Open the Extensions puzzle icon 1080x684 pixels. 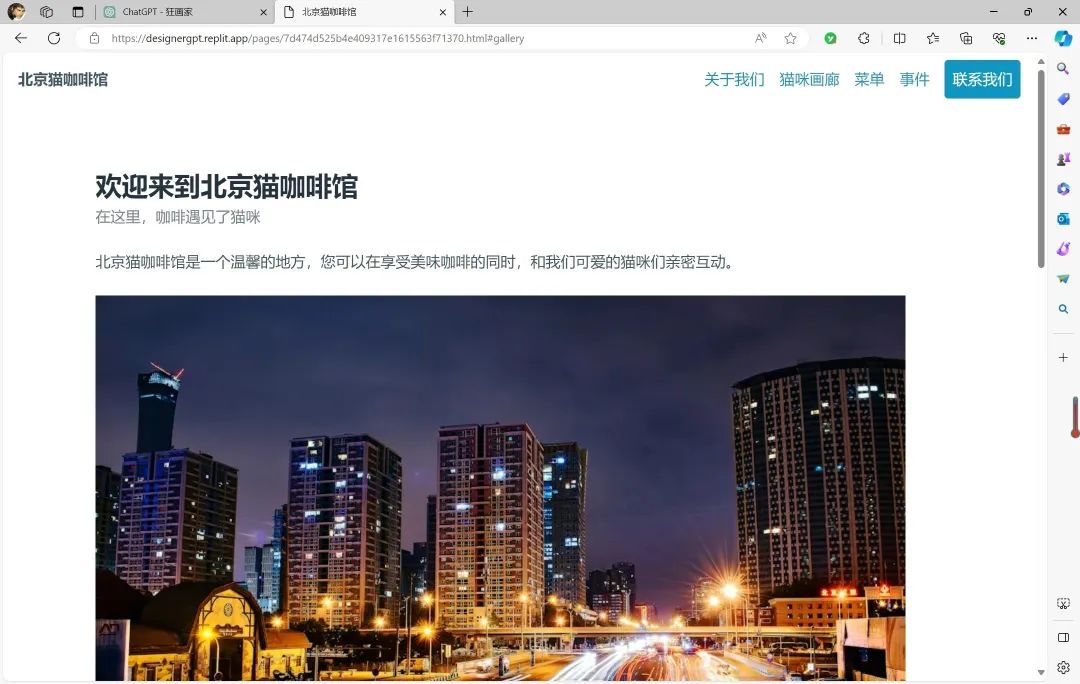pyautogui.click(x=864, y=39)
